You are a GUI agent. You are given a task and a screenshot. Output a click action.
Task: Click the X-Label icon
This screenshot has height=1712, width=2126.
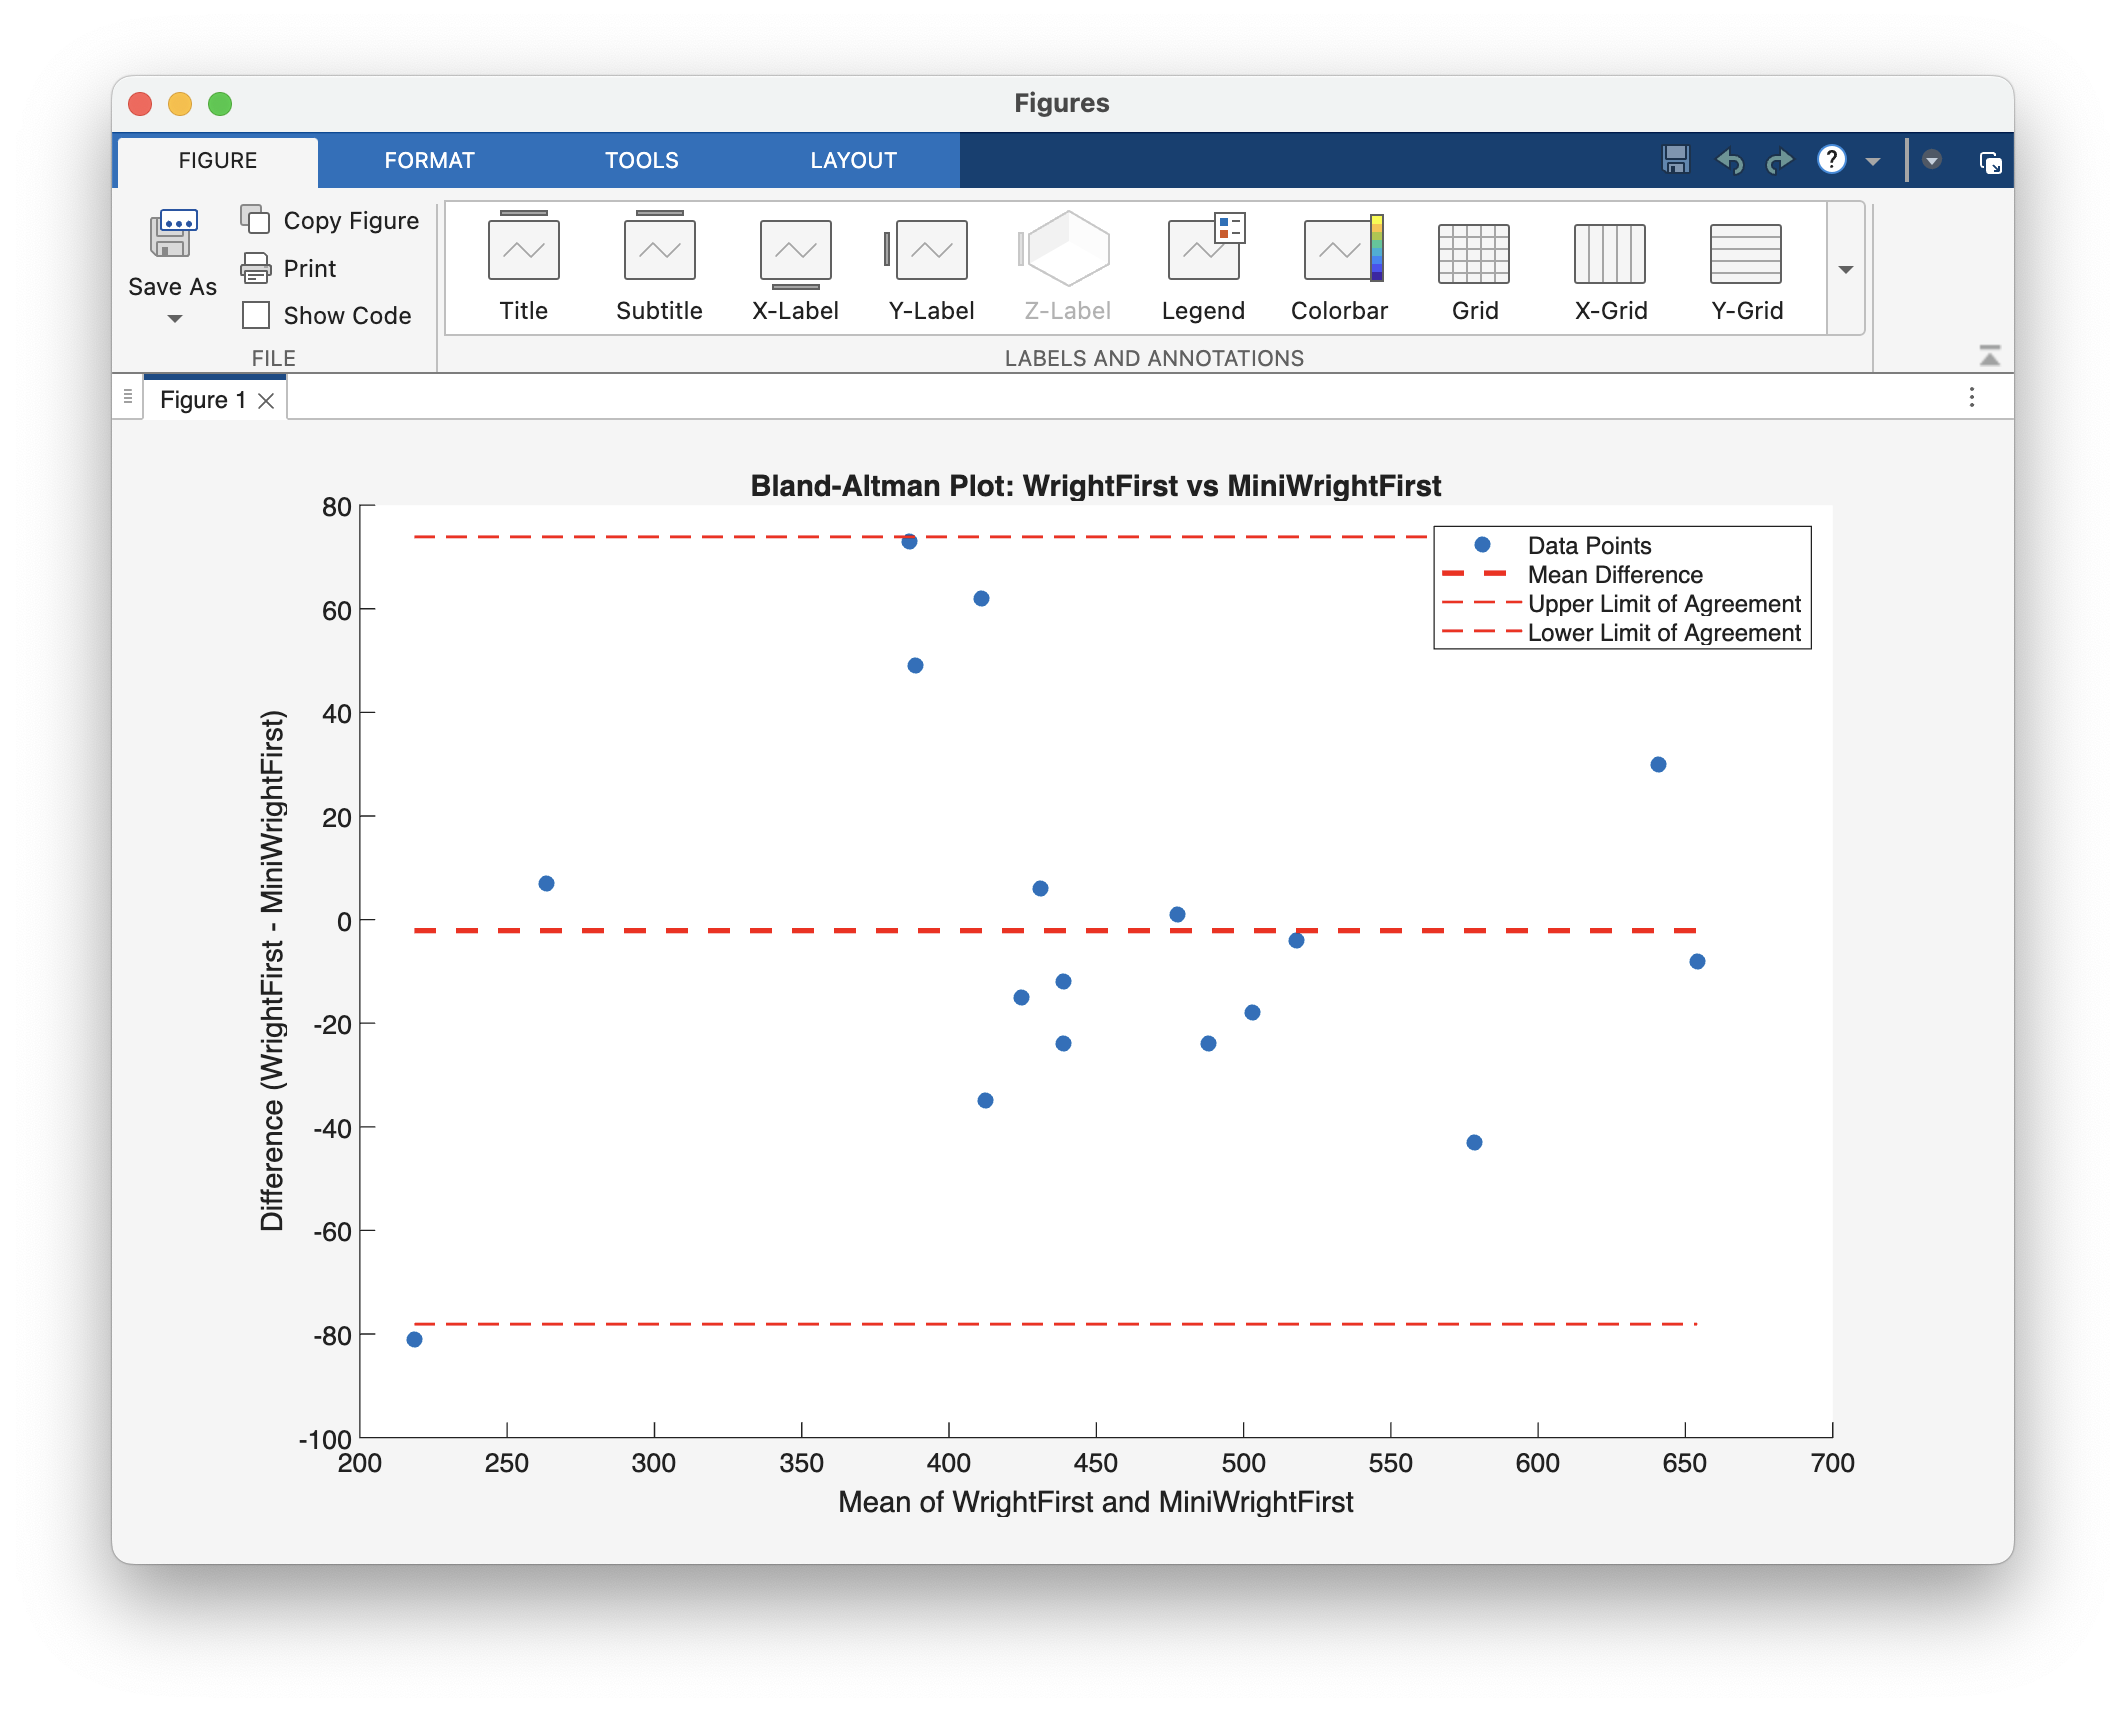coord(795,250)
